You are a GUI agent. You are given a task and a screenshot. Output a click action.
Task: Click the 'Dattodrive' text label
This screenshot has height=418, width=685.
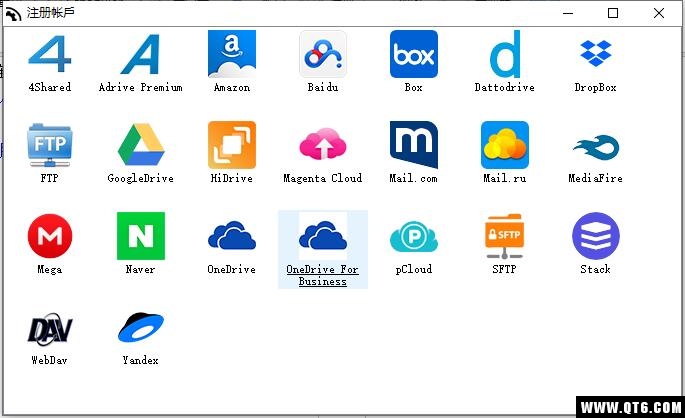(x=505, y=87)
